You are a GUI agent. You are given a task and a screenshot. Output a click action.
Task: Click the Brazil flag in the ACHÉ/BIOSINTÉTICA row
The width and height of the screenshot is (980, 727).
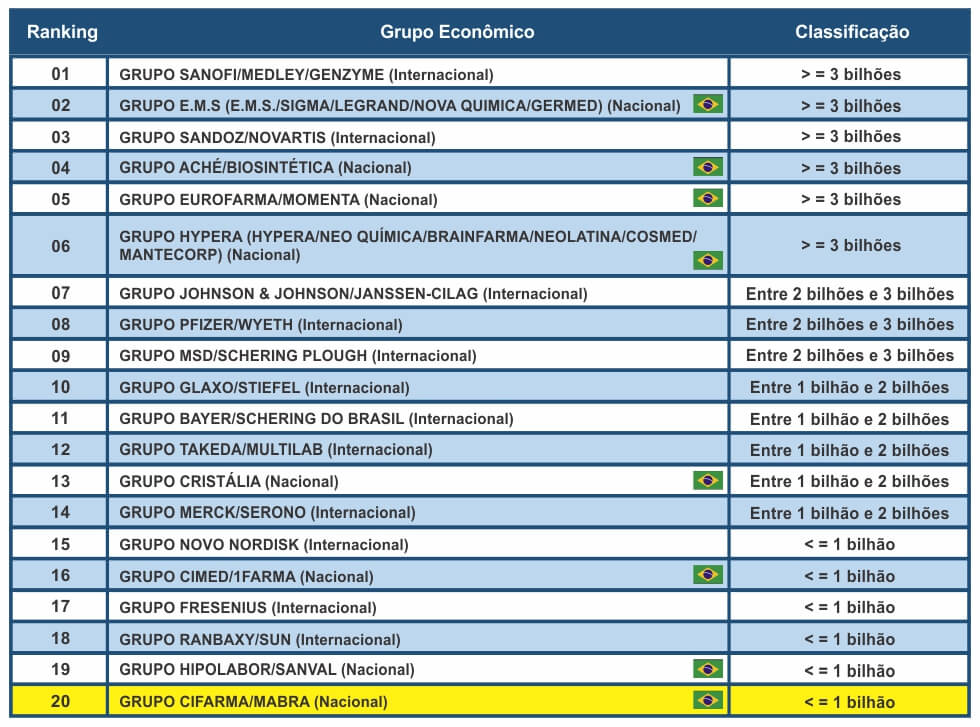[708, 166]
